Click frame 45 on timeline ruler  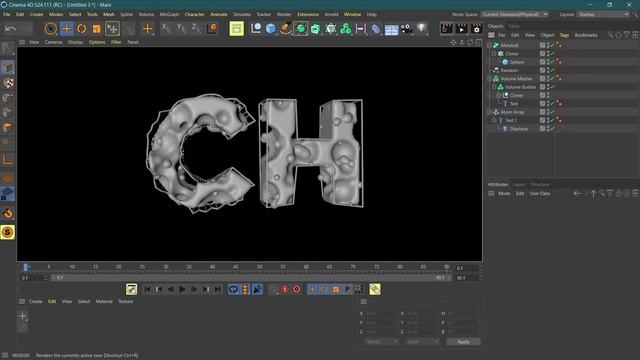(236, 267)
